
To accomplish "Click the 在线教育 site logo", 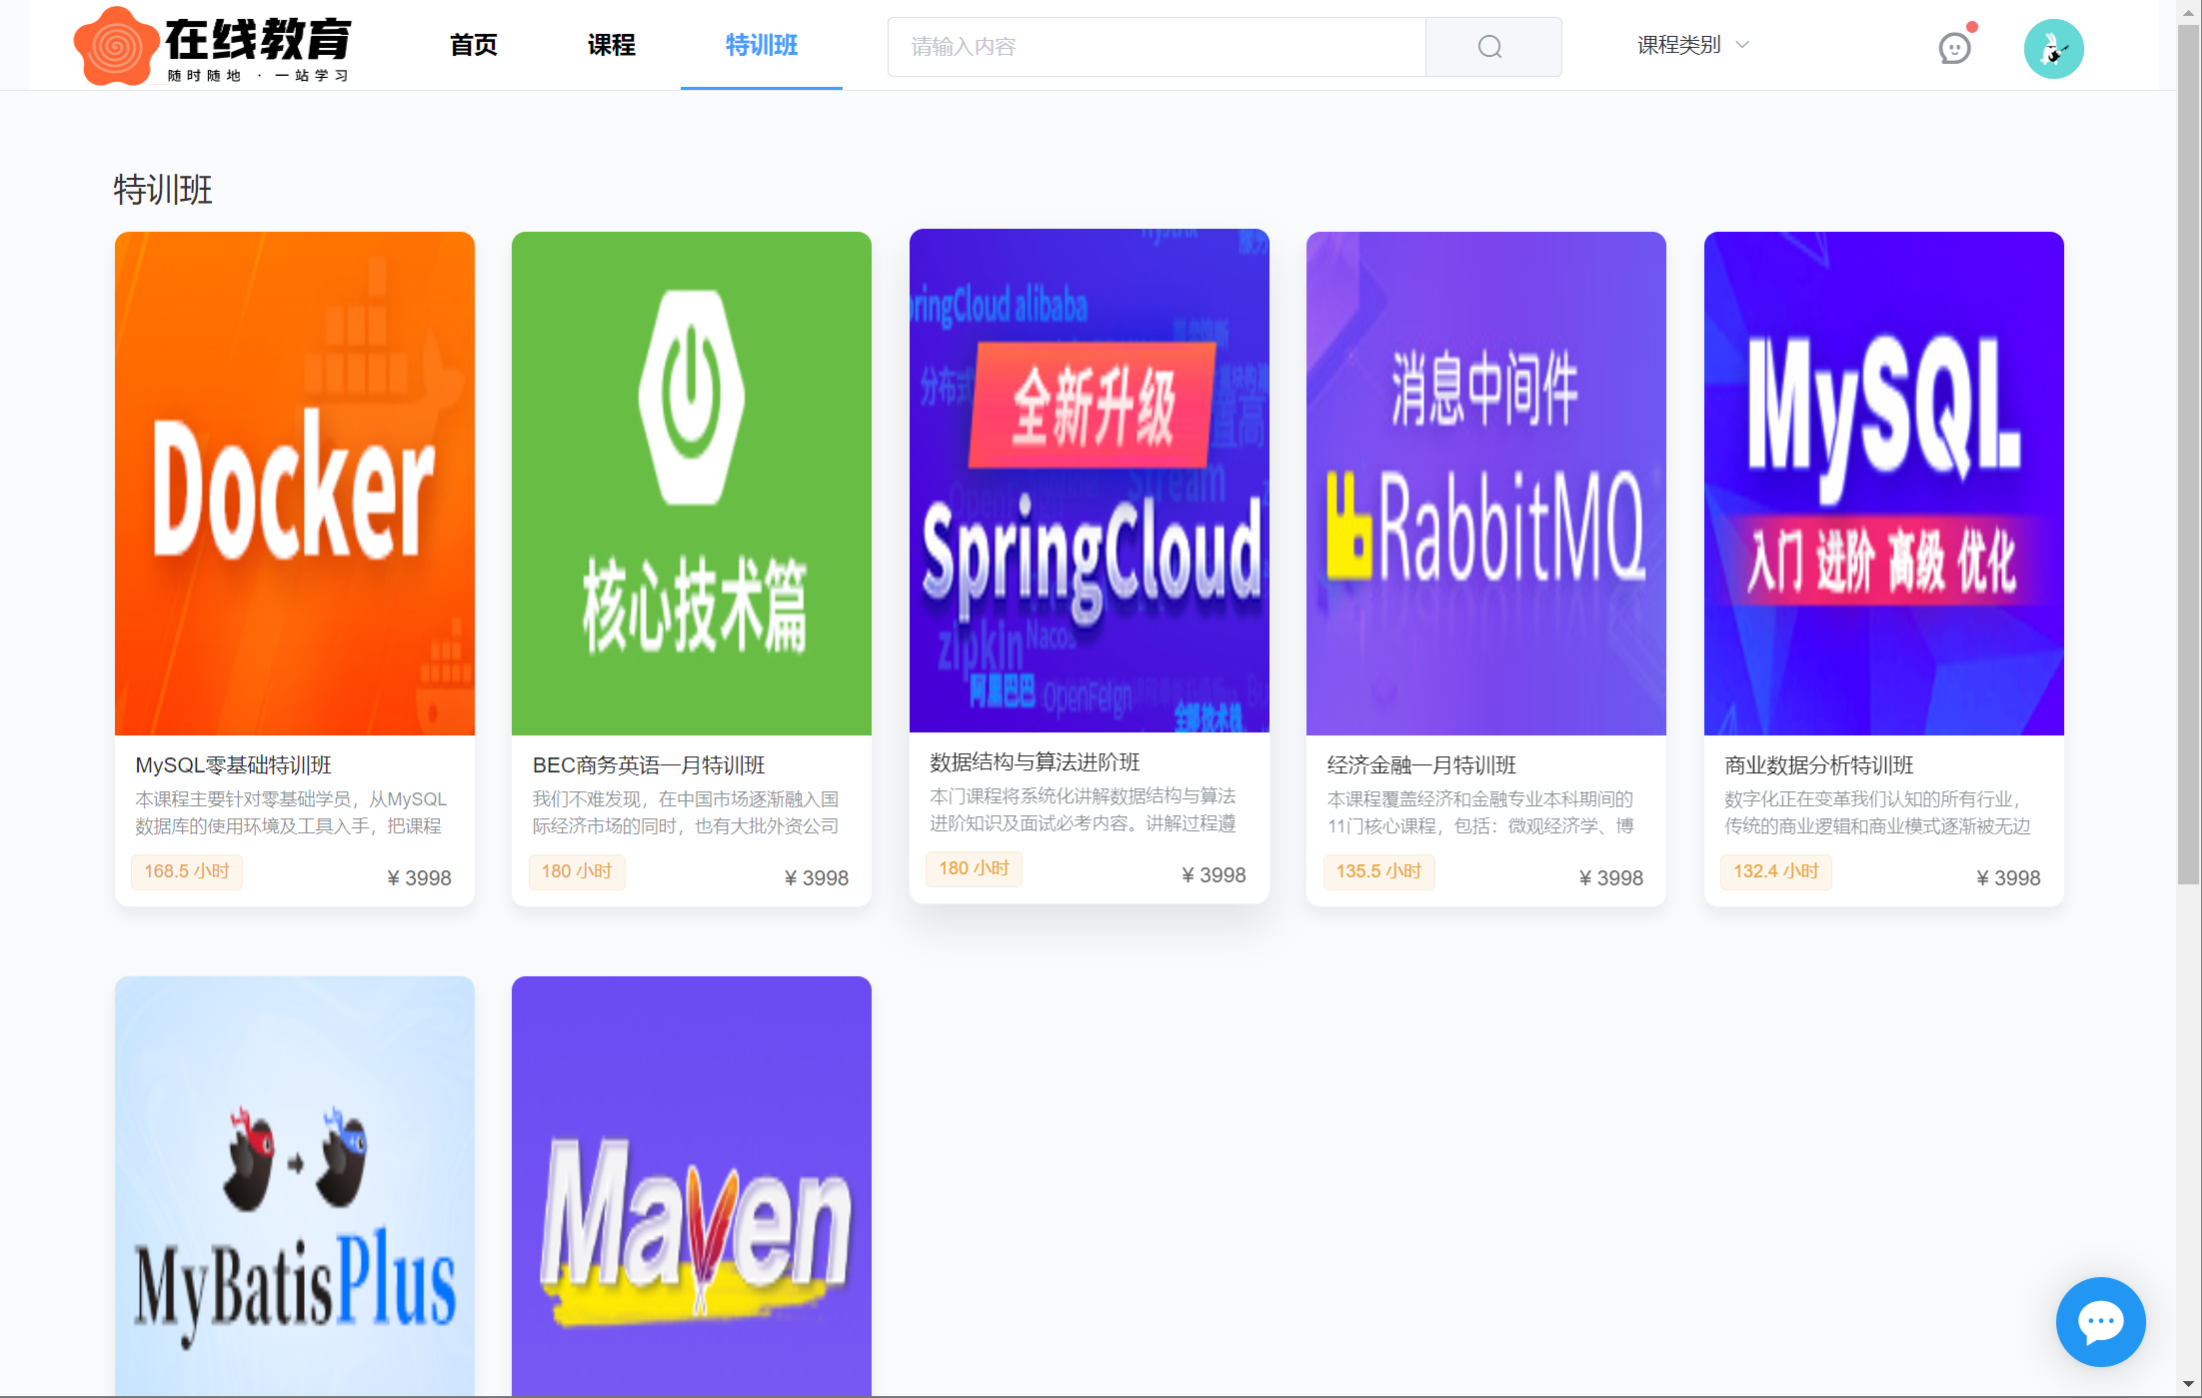I will tap(212, 46).
